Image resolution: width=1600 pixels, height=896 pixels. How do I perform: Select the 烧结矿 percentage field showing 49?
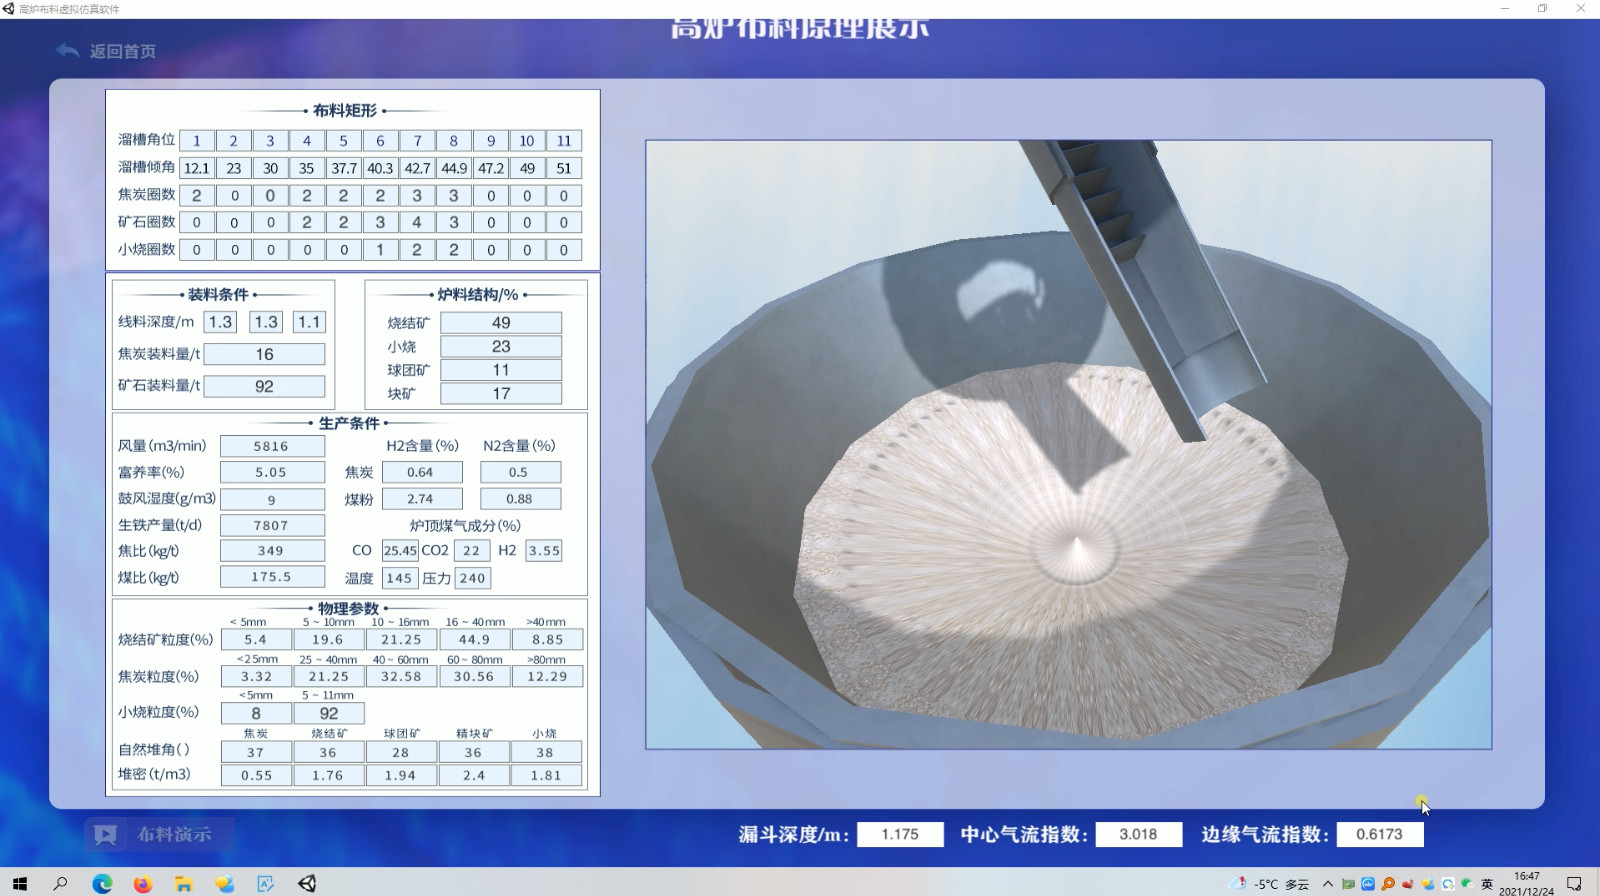tap(501, 323)
